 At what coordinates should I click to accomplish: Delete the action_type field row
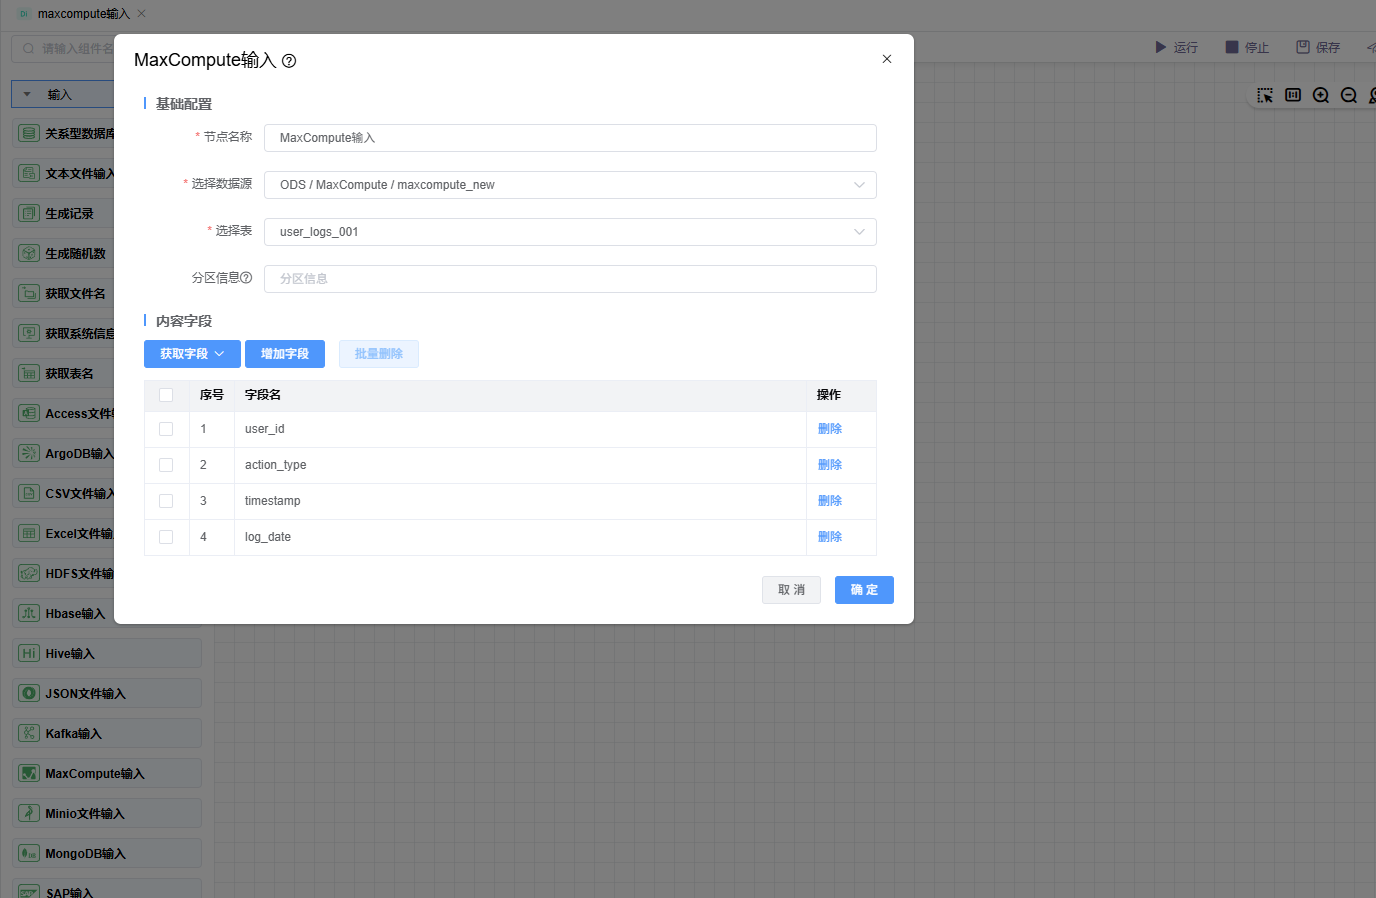coord(829,465)
